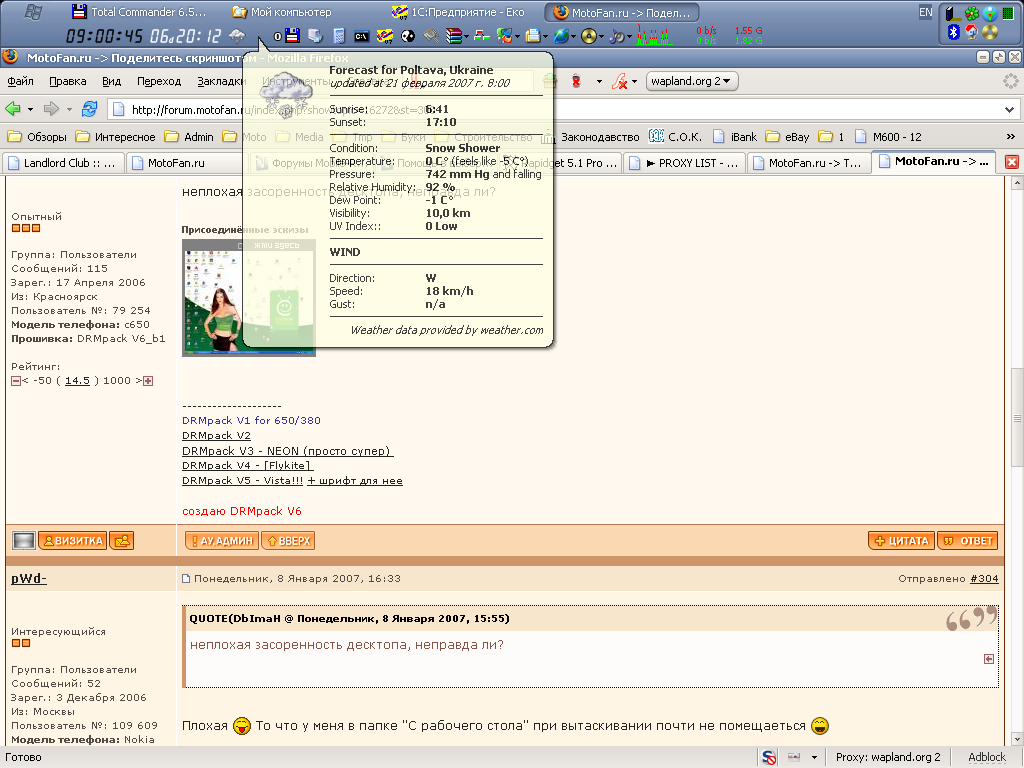The width and height of the screenshot is (1024, 768).
Task: Click the Forward arrow button
Action: coord(51,109)
